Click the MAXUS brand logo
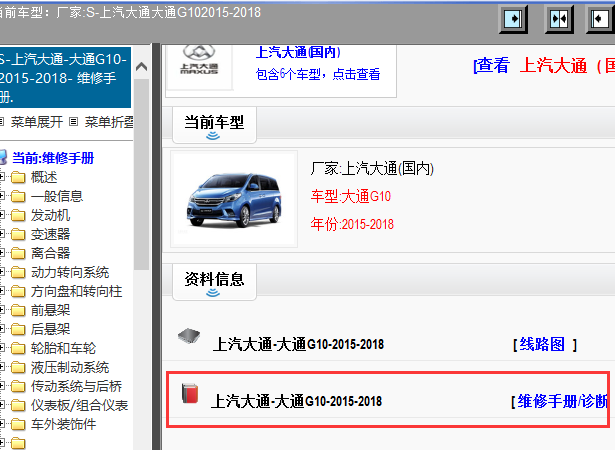Viewport: 615px width, 450px height. [199, 60]
